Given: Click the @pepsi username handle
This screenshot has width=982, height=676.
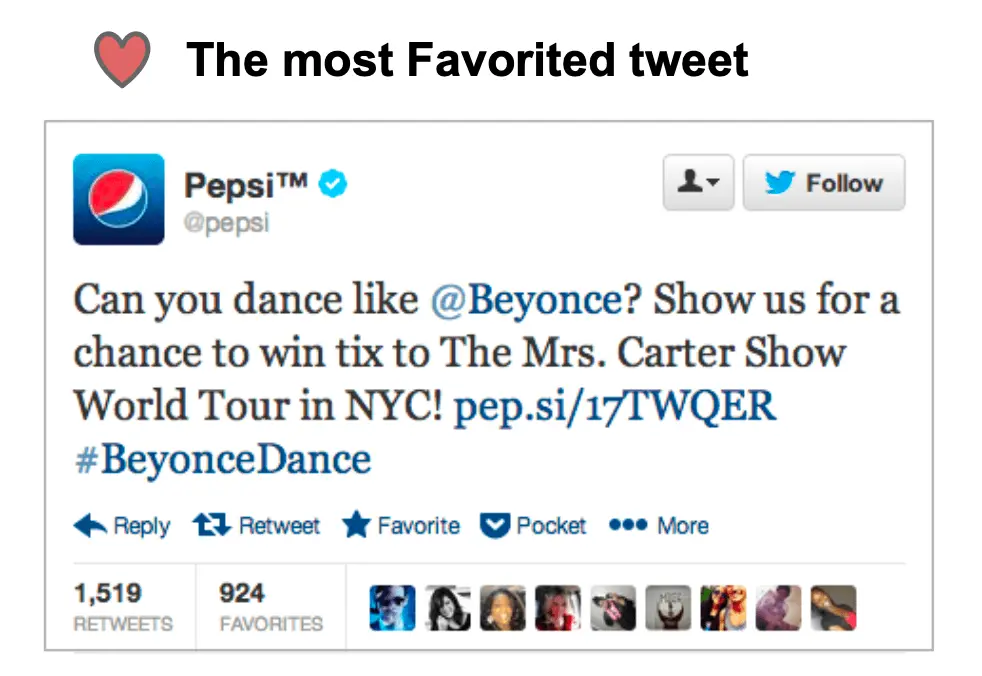Looking at the screenshot, I should (228, 223).
